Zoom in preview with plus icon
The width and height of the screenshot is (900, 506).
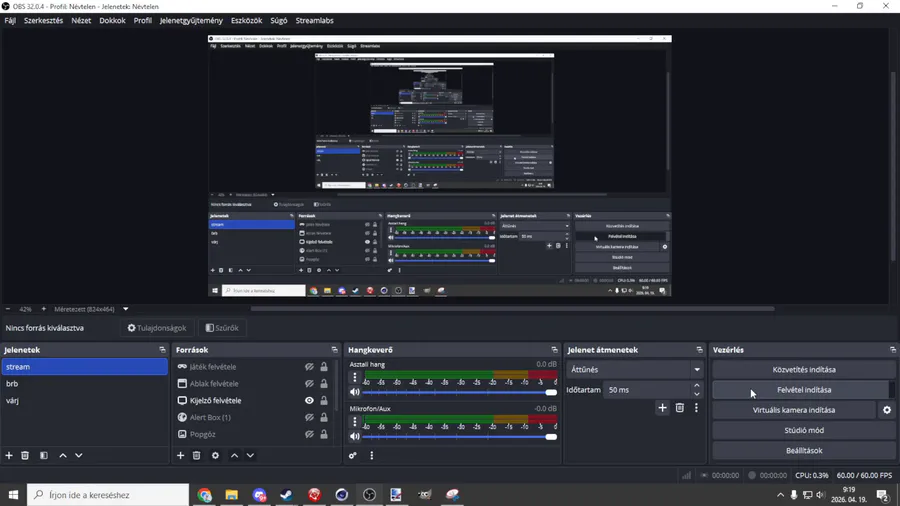click(x=44, y=309)
